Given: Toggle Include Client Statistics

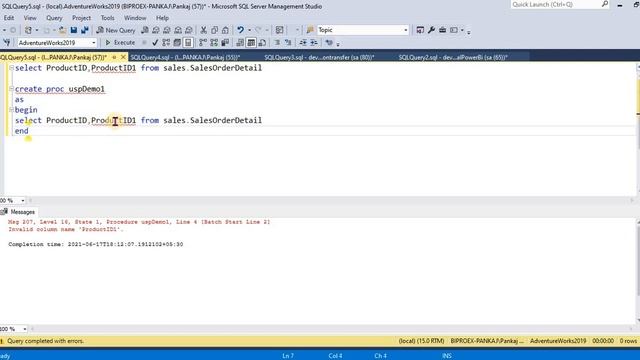Looking at the screenshot, I should (225, 42).
